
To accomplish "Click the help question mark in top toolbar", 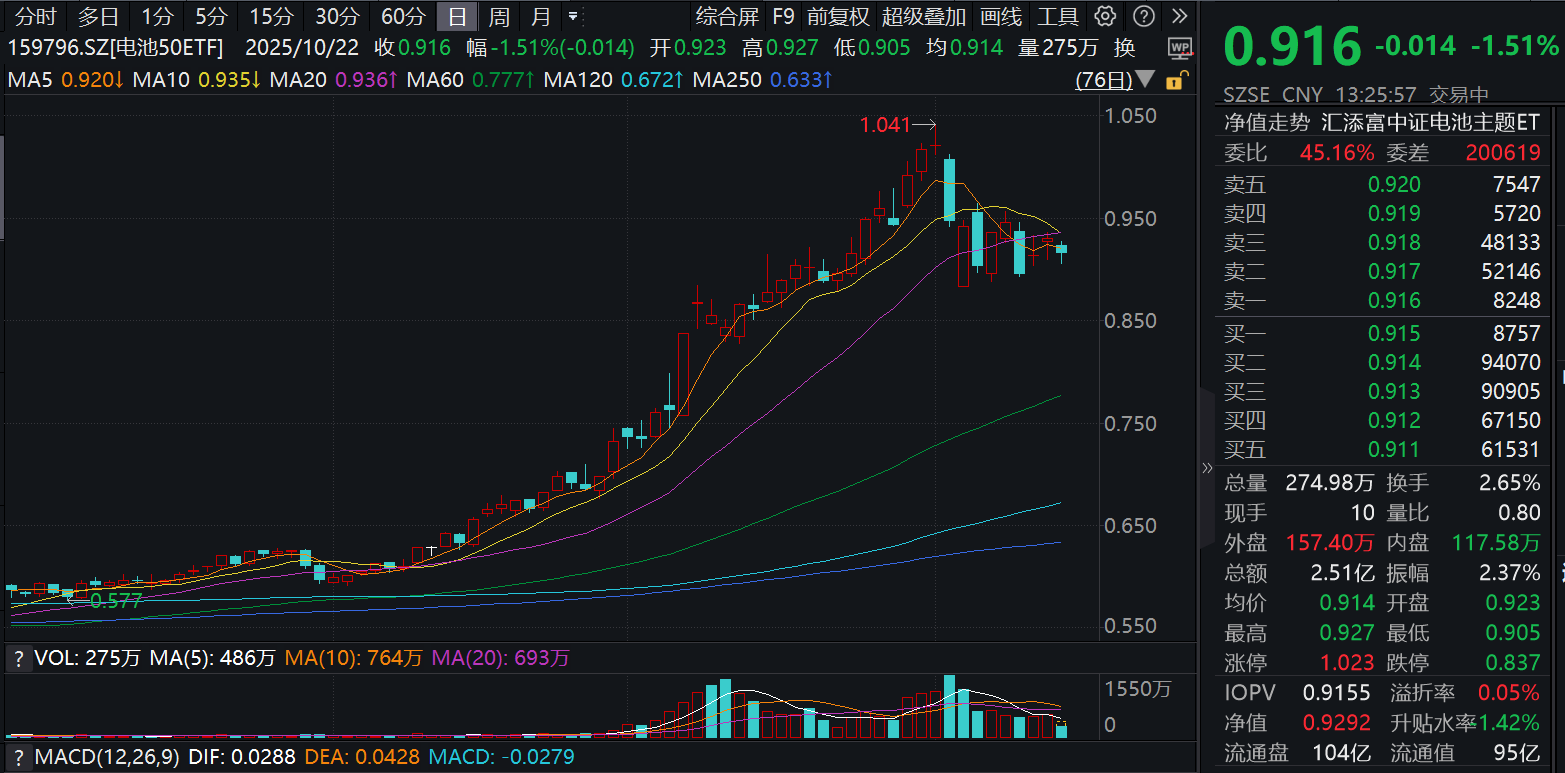I will coord(1144,16).
